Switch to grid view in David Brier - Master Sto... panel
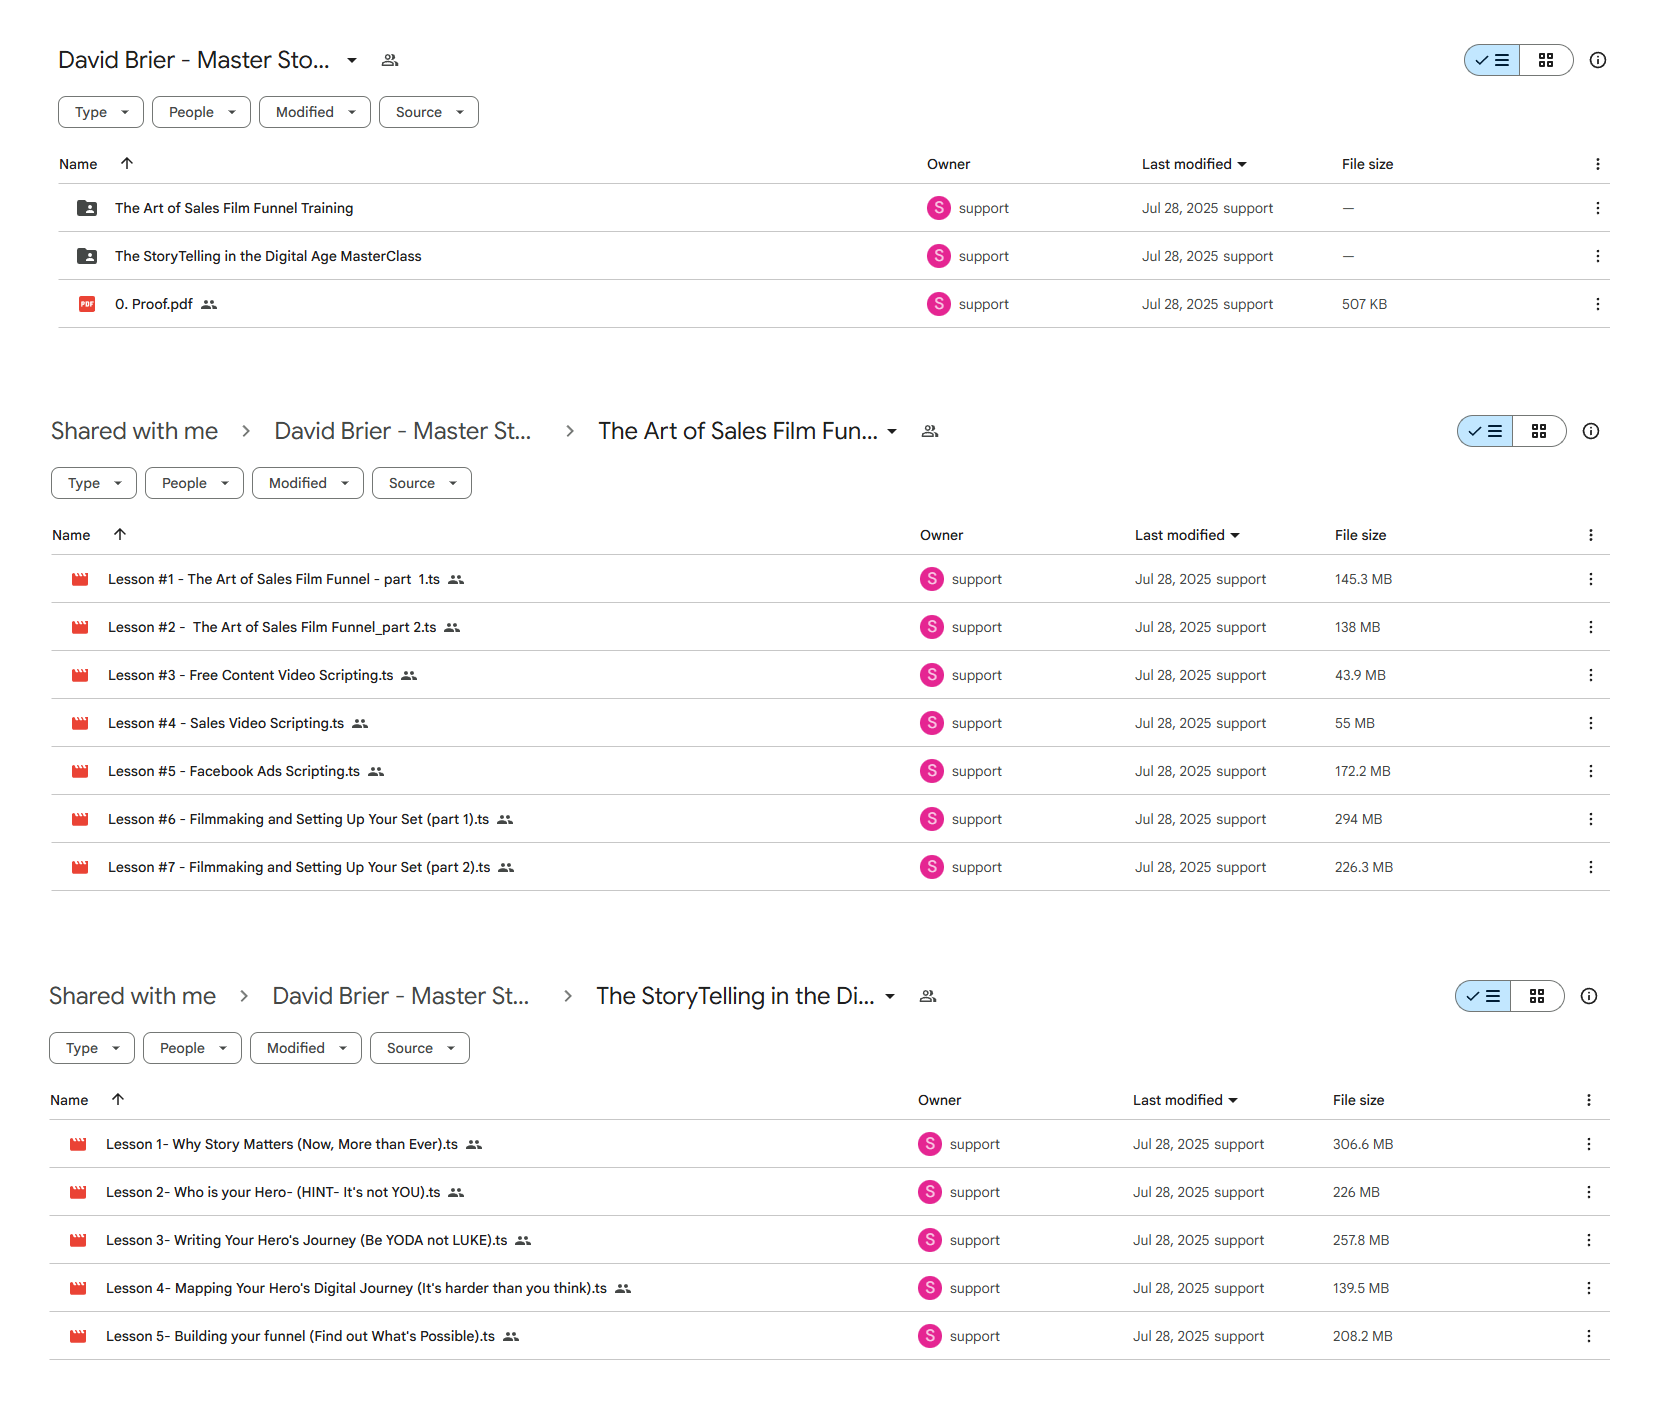The image size is (1664, 1408). [1546, 60]
